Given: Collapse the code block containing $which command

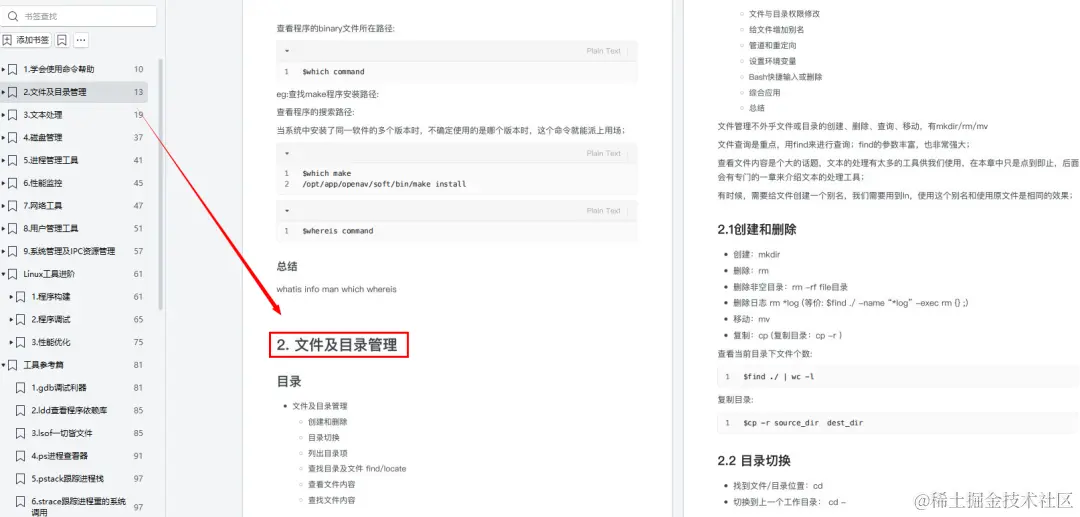Looking at the screenshot, I should (x=287, y=50).
